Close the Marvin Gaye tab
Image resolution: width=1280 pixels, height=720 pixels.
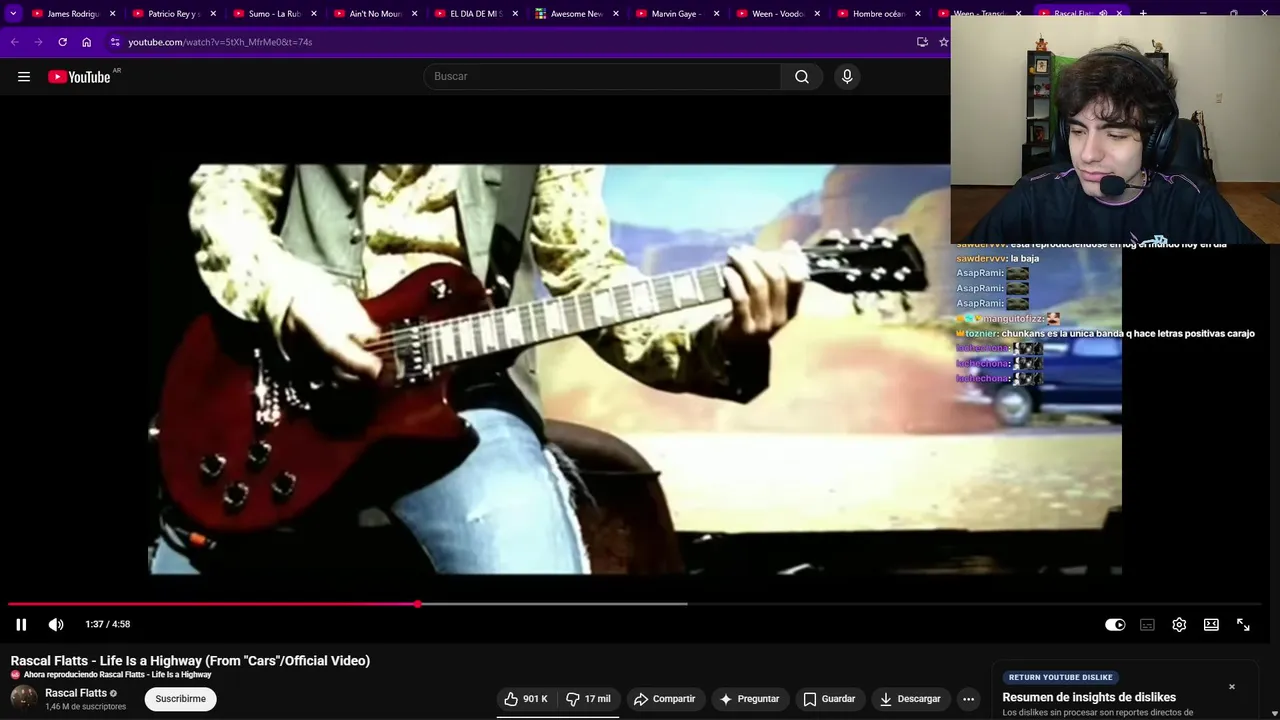pyautogui.click(x=716, y=14)
